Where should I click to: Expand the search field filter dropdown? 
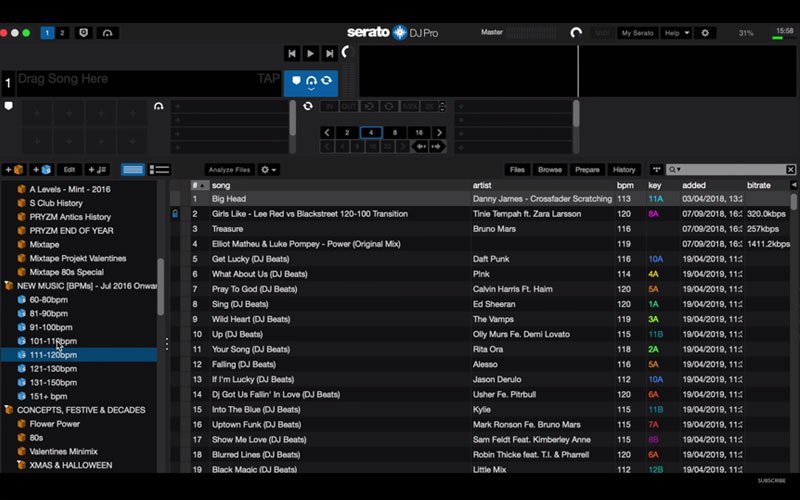[x=676, y=170]
